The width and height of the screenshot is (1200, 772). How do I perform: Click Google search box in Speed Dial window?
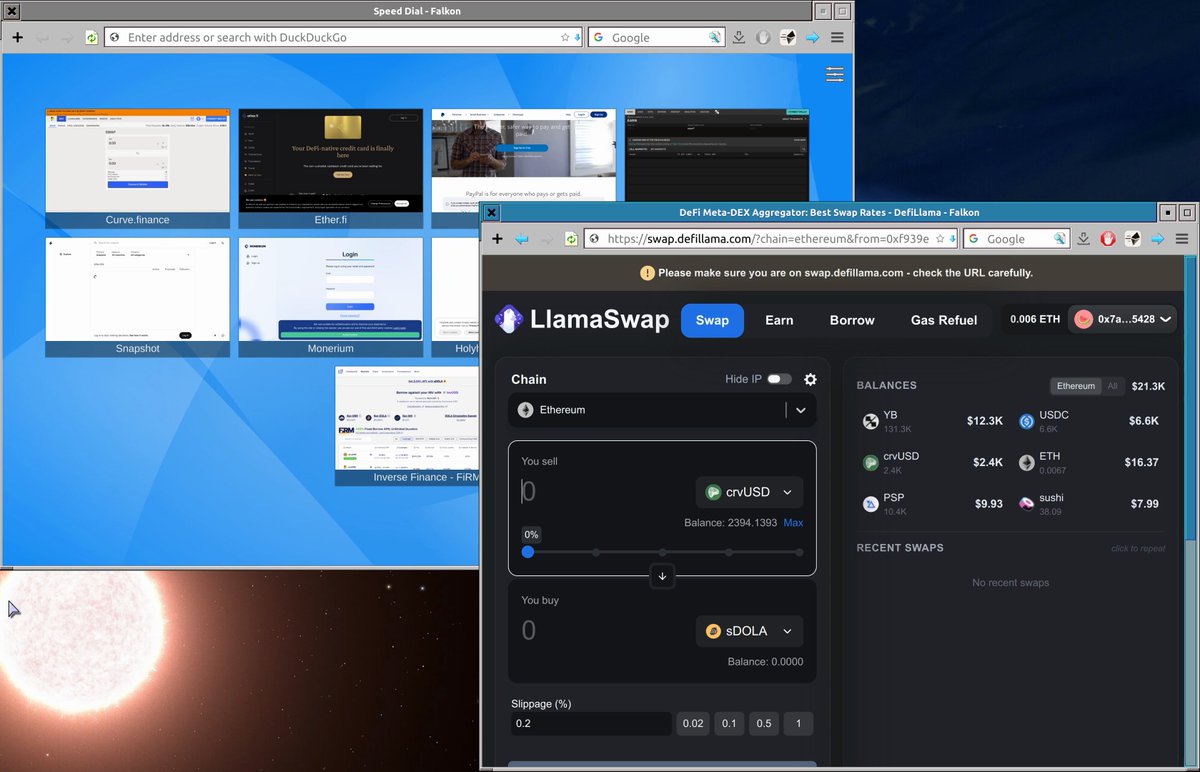coord(656,37)
